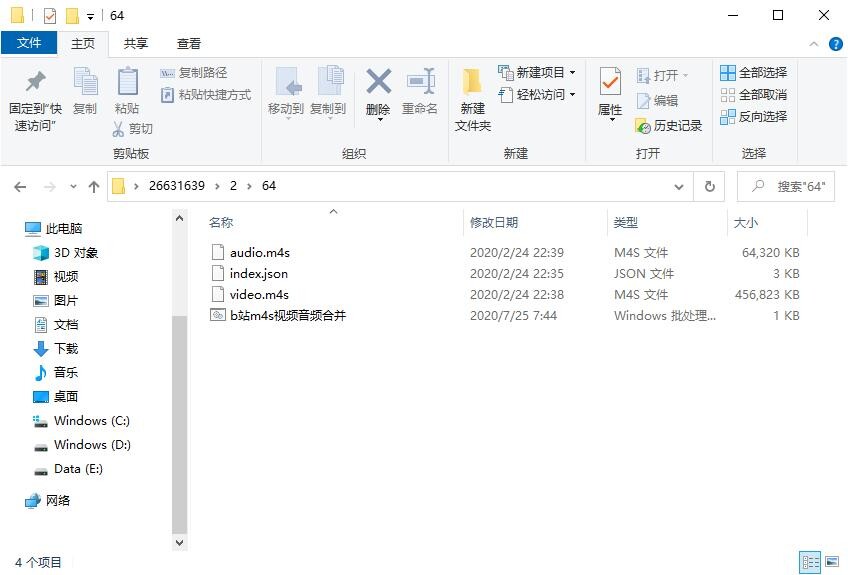Switch to details view toggle
This screenshot has width=848, height=575.
[810, 562]
